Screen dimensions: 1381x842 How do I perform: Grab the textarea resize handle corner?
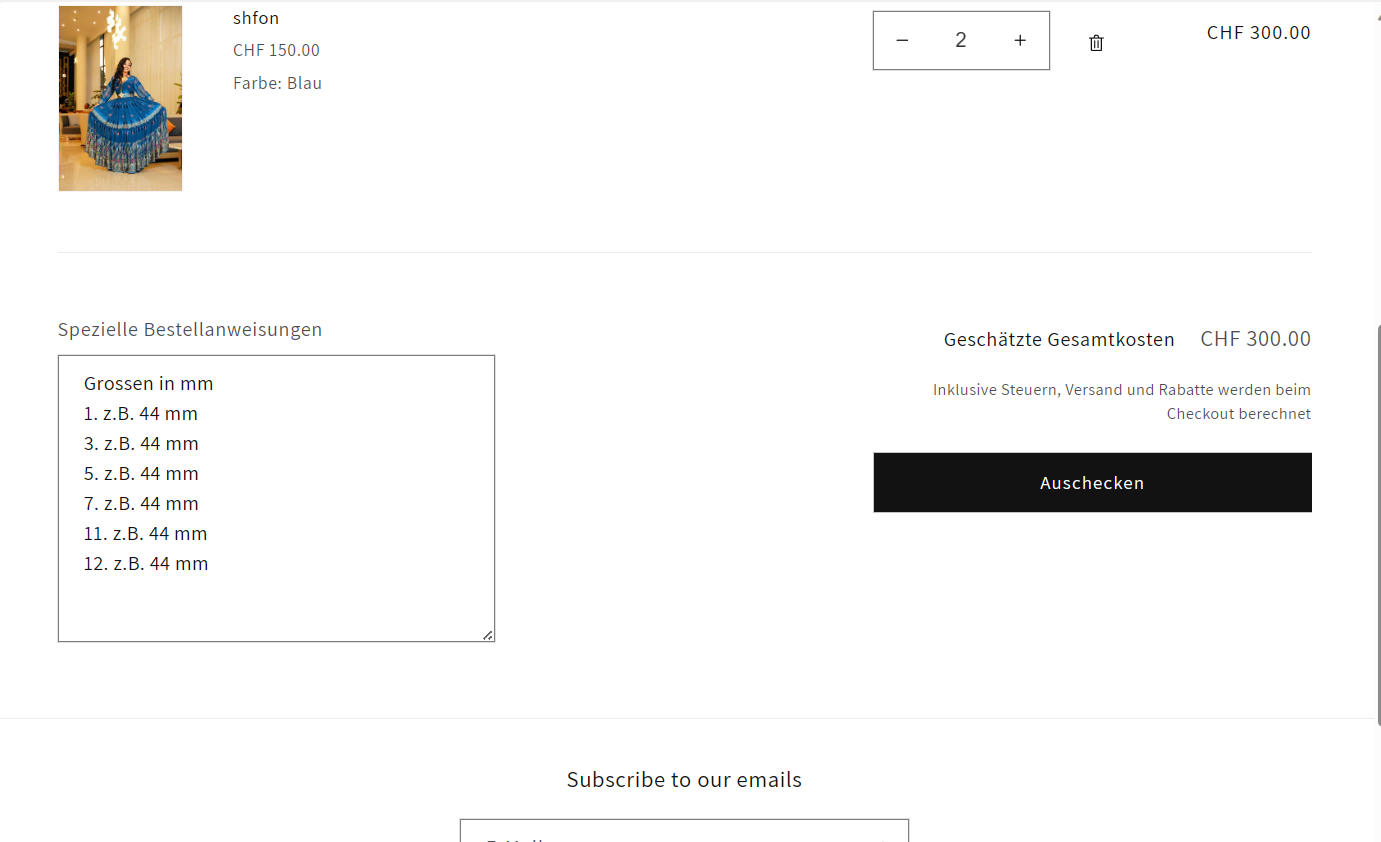click(x=487, y=634)
